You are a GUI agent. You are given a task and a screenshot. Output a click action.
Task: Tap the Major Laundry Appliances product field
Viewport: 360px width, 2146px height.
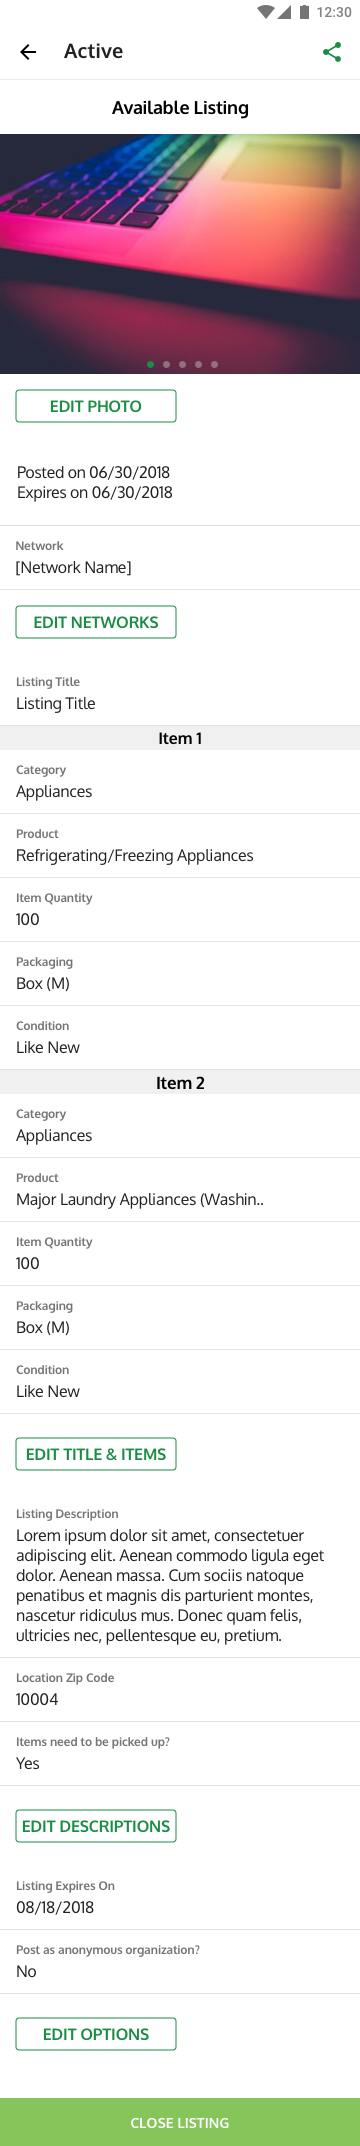tap(180, 1190)
